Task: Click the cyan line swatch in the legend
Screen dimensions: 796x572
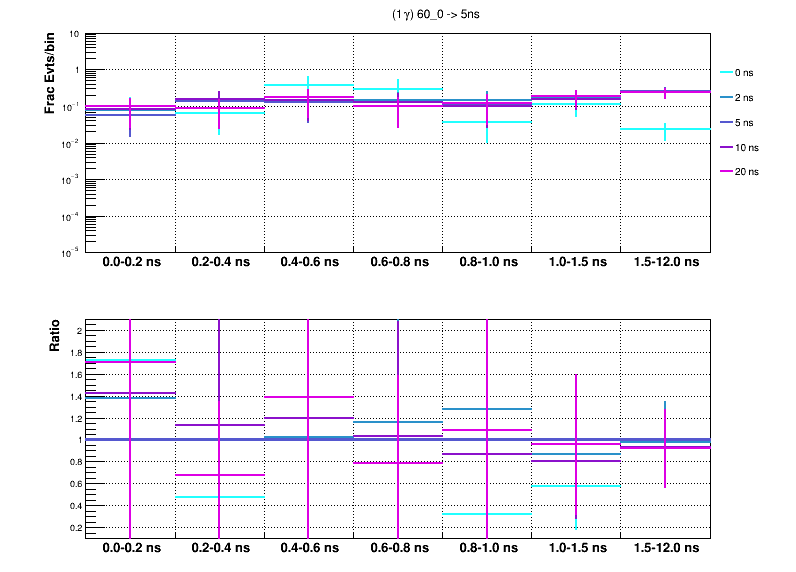Action: [x=727, y=73]
